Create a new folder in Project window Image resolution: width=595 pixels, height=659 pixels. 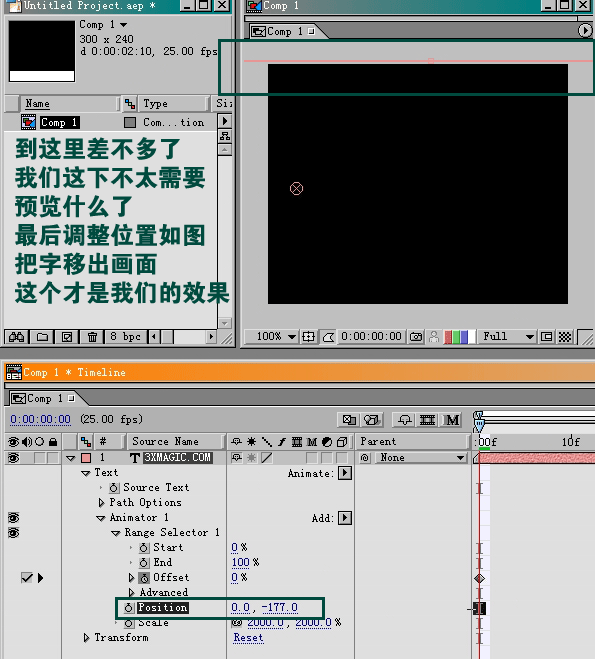click(x=42, y=337)
